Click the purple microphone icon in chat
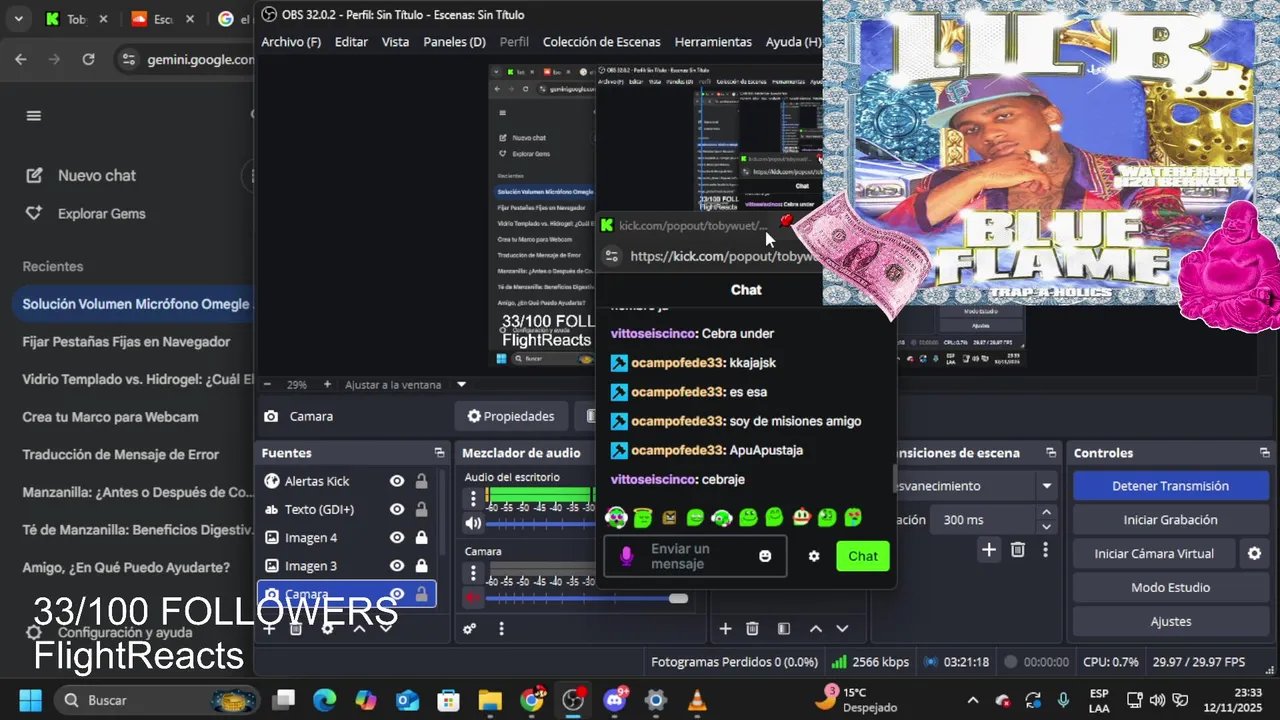 click(x=626, y=556)
